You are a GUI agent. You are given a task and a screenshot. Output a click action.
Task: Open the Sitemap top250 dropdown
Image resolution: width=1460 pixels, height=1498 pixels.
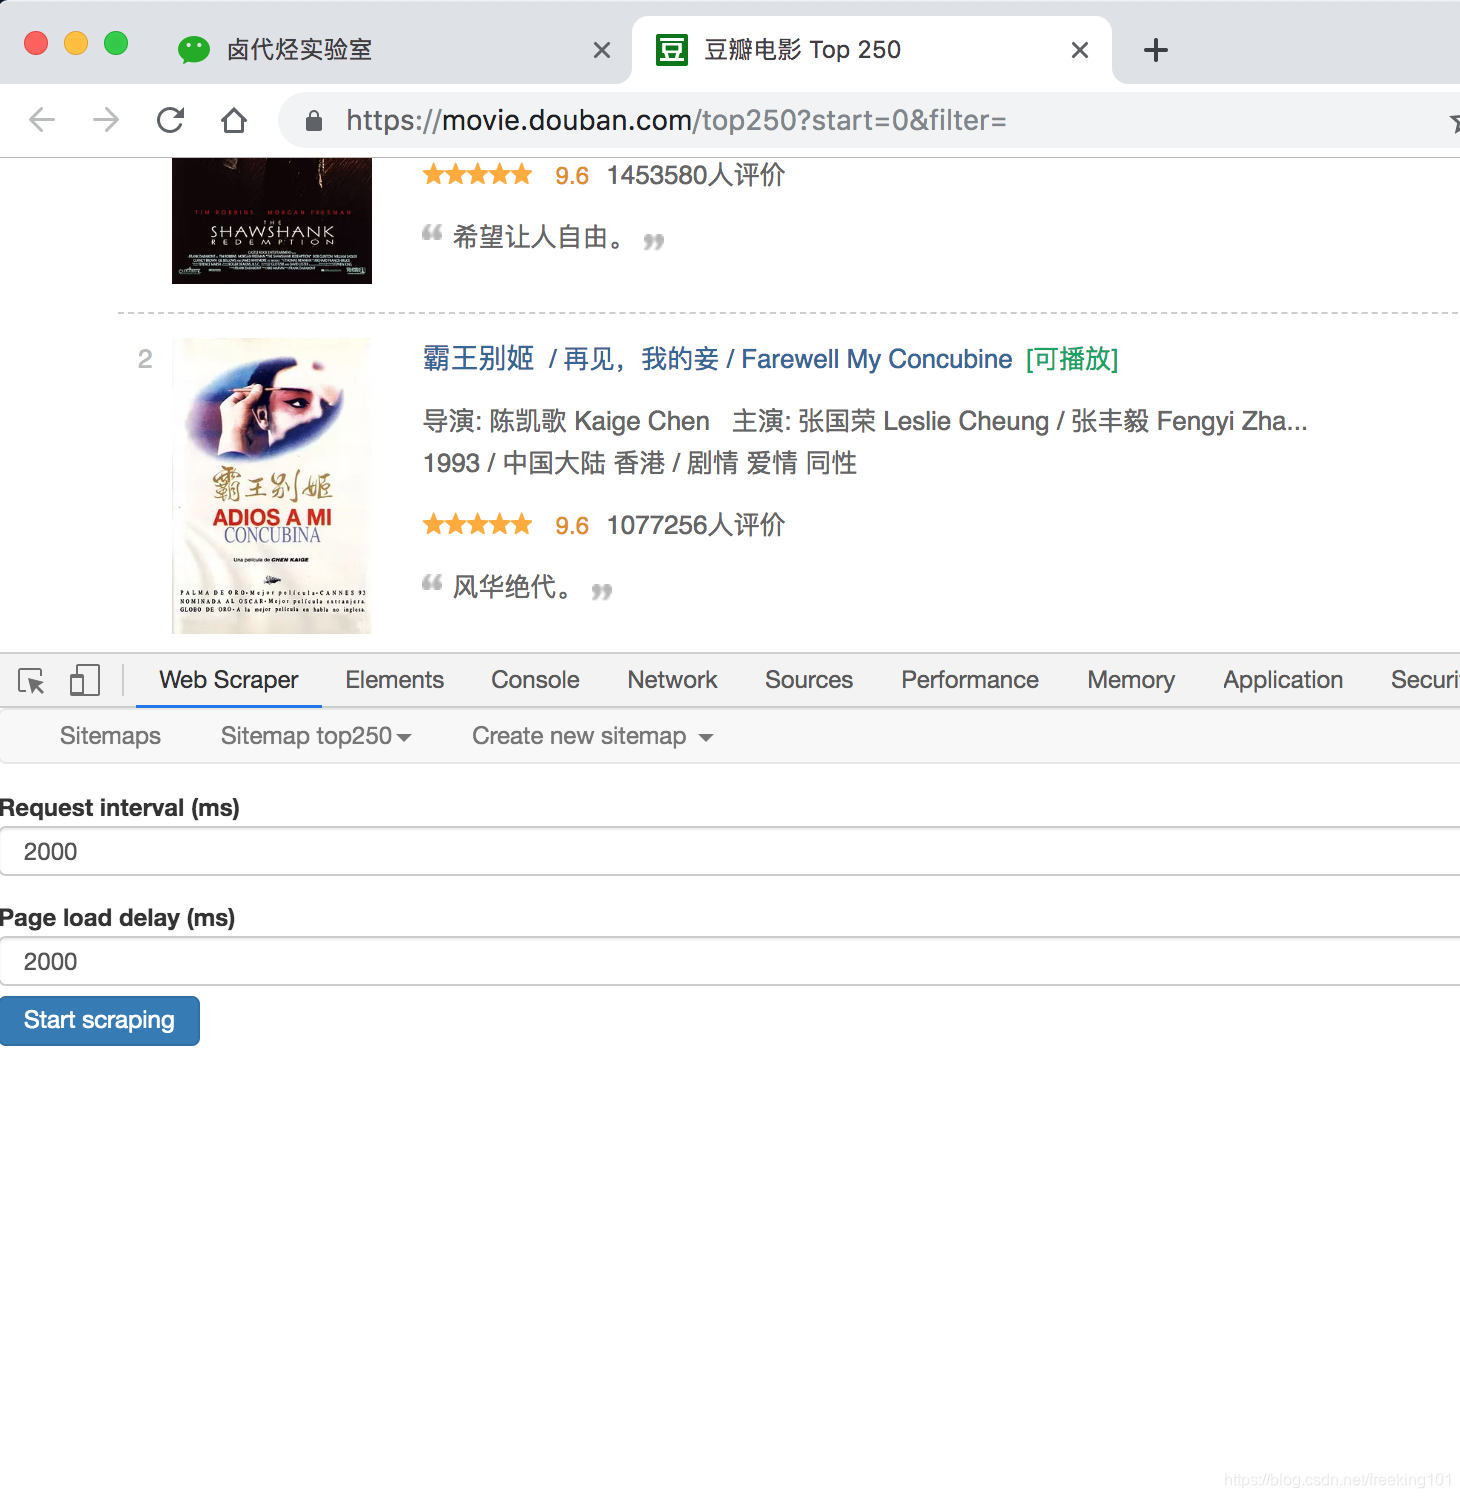315,736
